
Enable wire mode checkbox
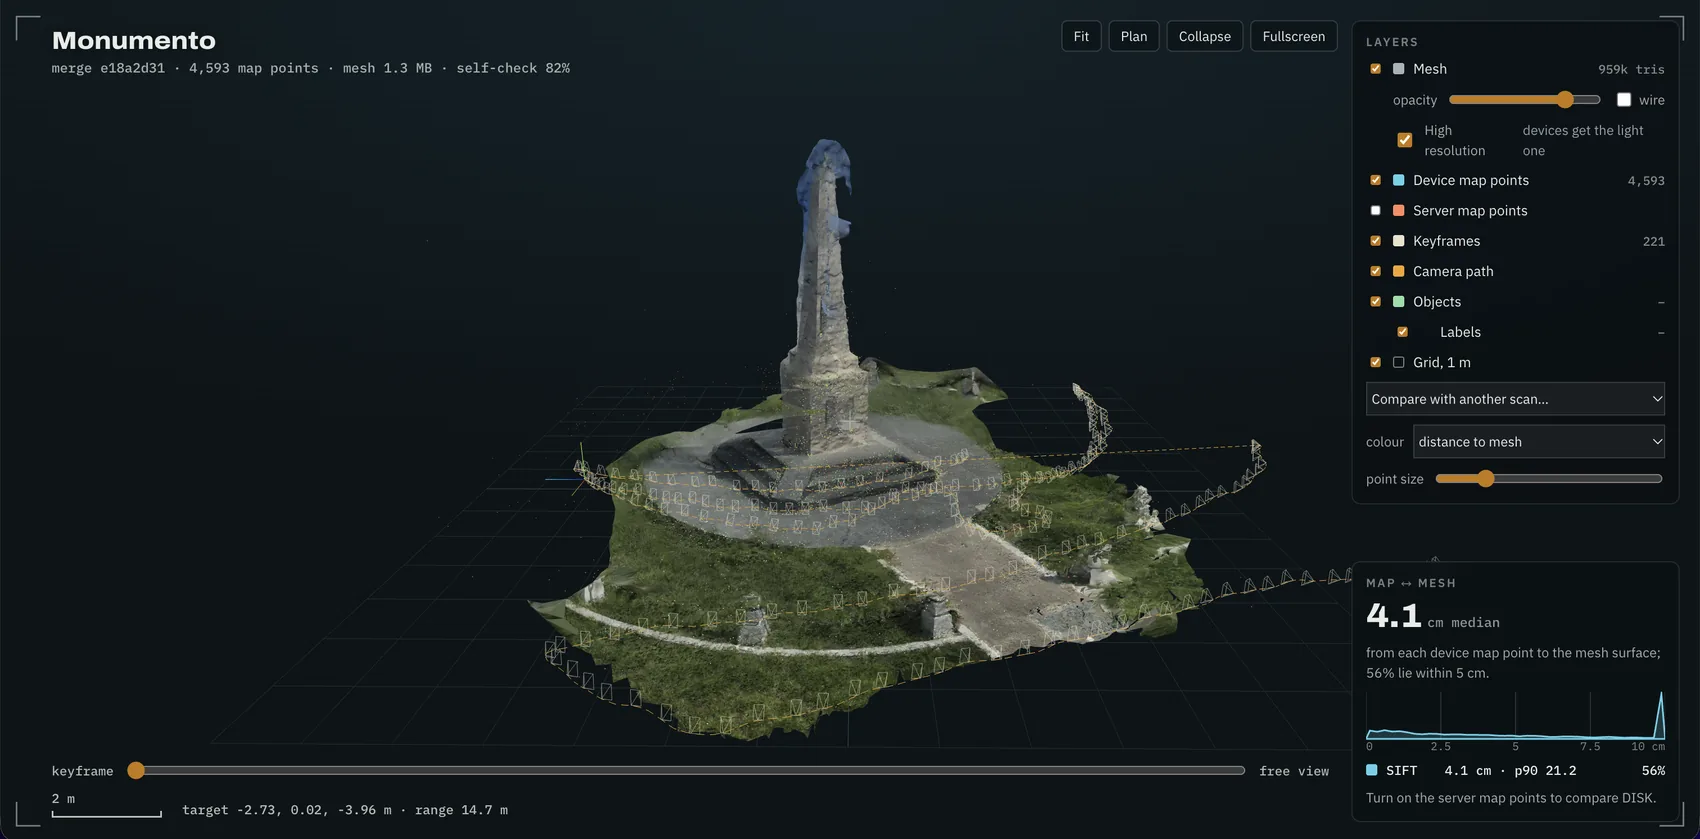pyautogui.click(x=1624, y=100)
